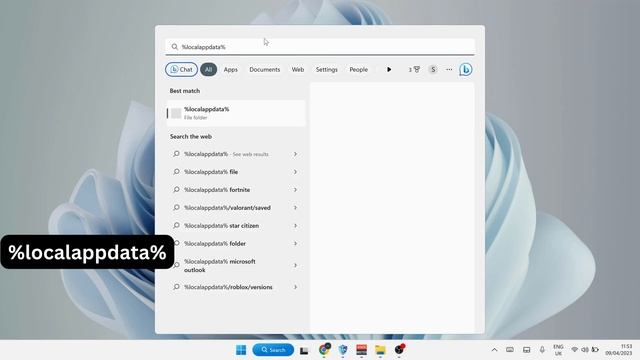The height and width of the screenshot is (360, 640).
Task: Show hidden system tray icons
Action: [x=494, y=350]
